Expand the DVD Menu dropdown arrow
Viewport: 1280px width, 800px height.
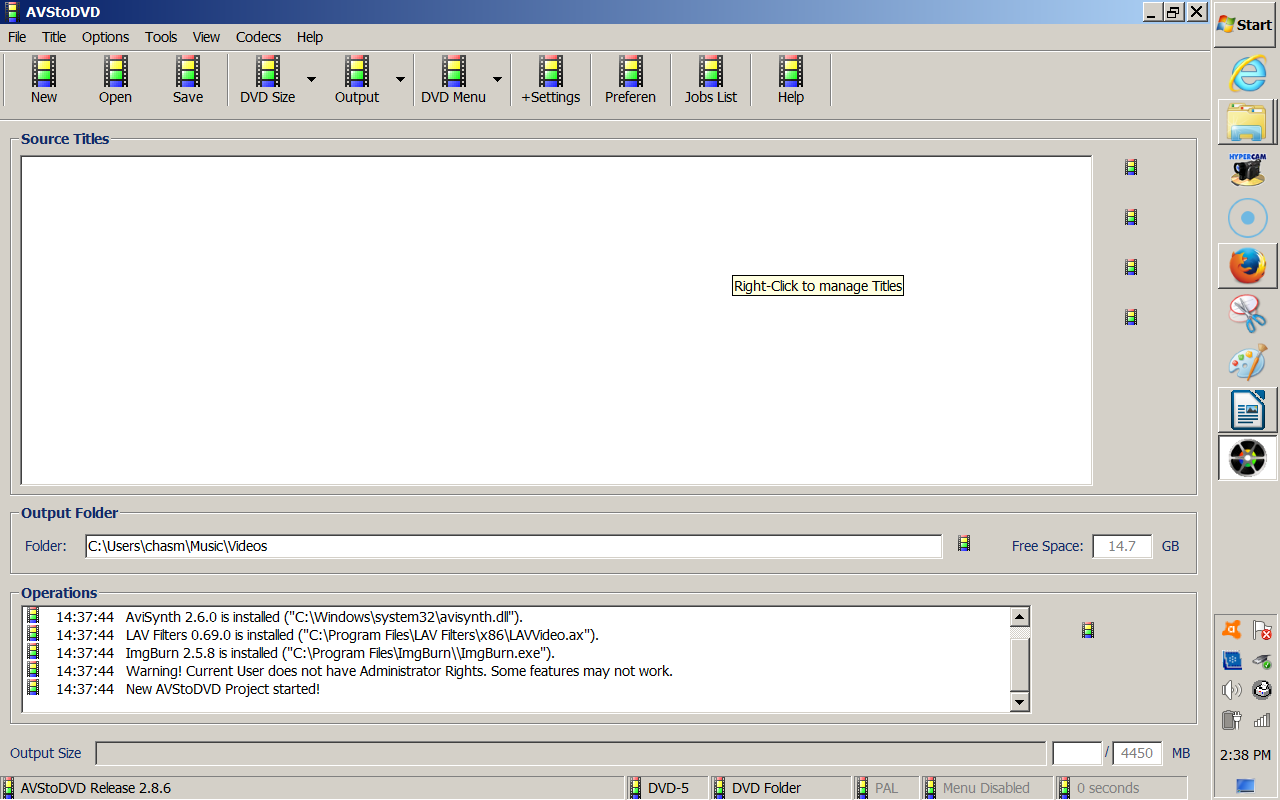[x=497, y=80]
